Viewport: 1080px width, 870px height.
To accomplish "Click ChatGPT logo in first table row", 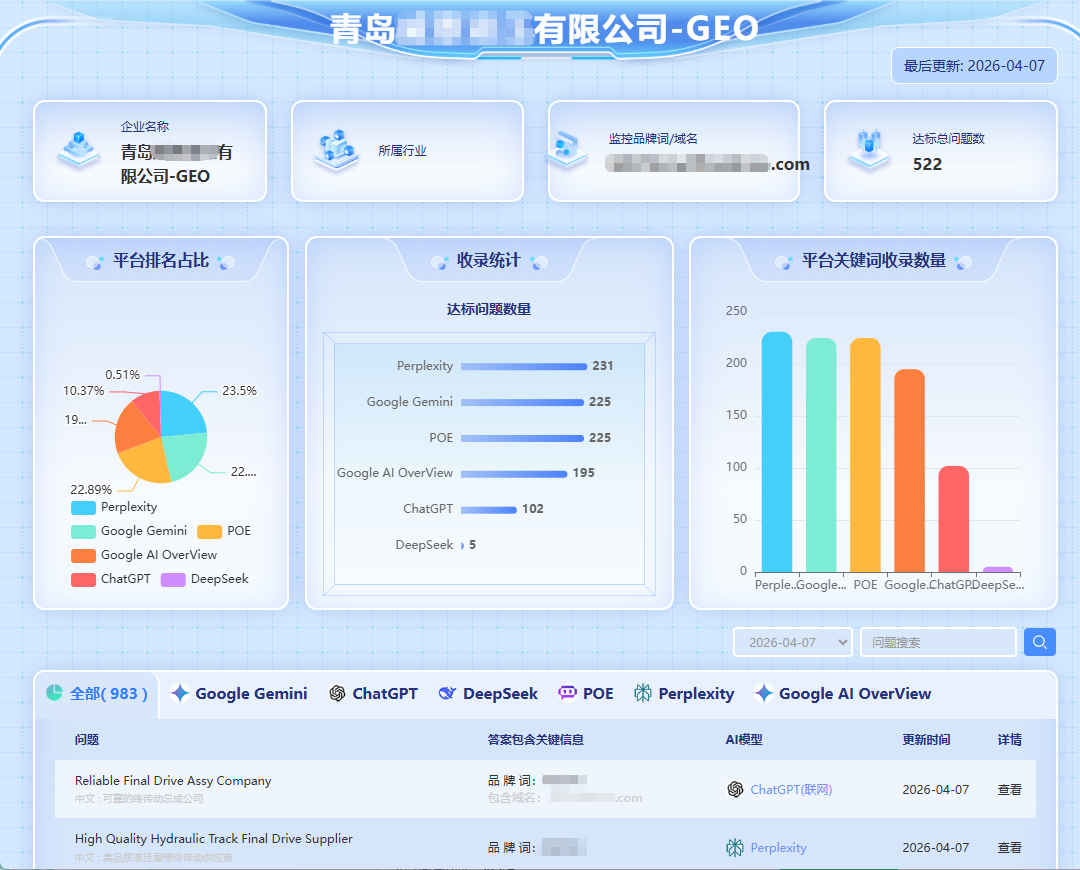I will click(735, 789).
